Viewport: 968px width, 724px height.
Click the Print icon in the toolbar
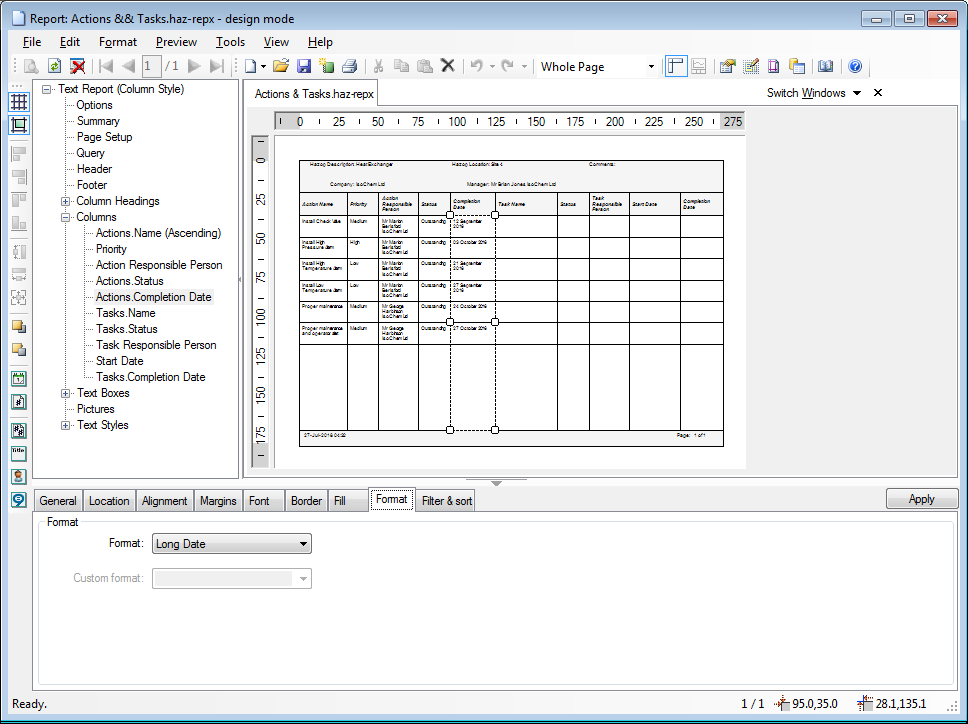(349, 67)
